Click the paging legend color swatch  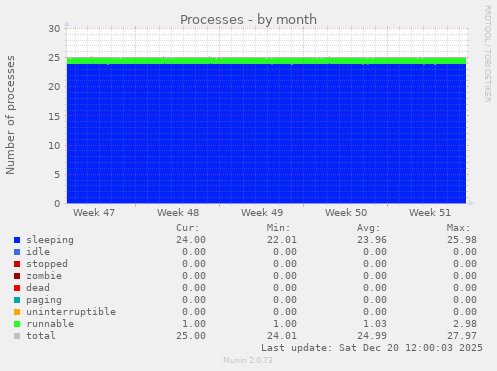point(17,300)
